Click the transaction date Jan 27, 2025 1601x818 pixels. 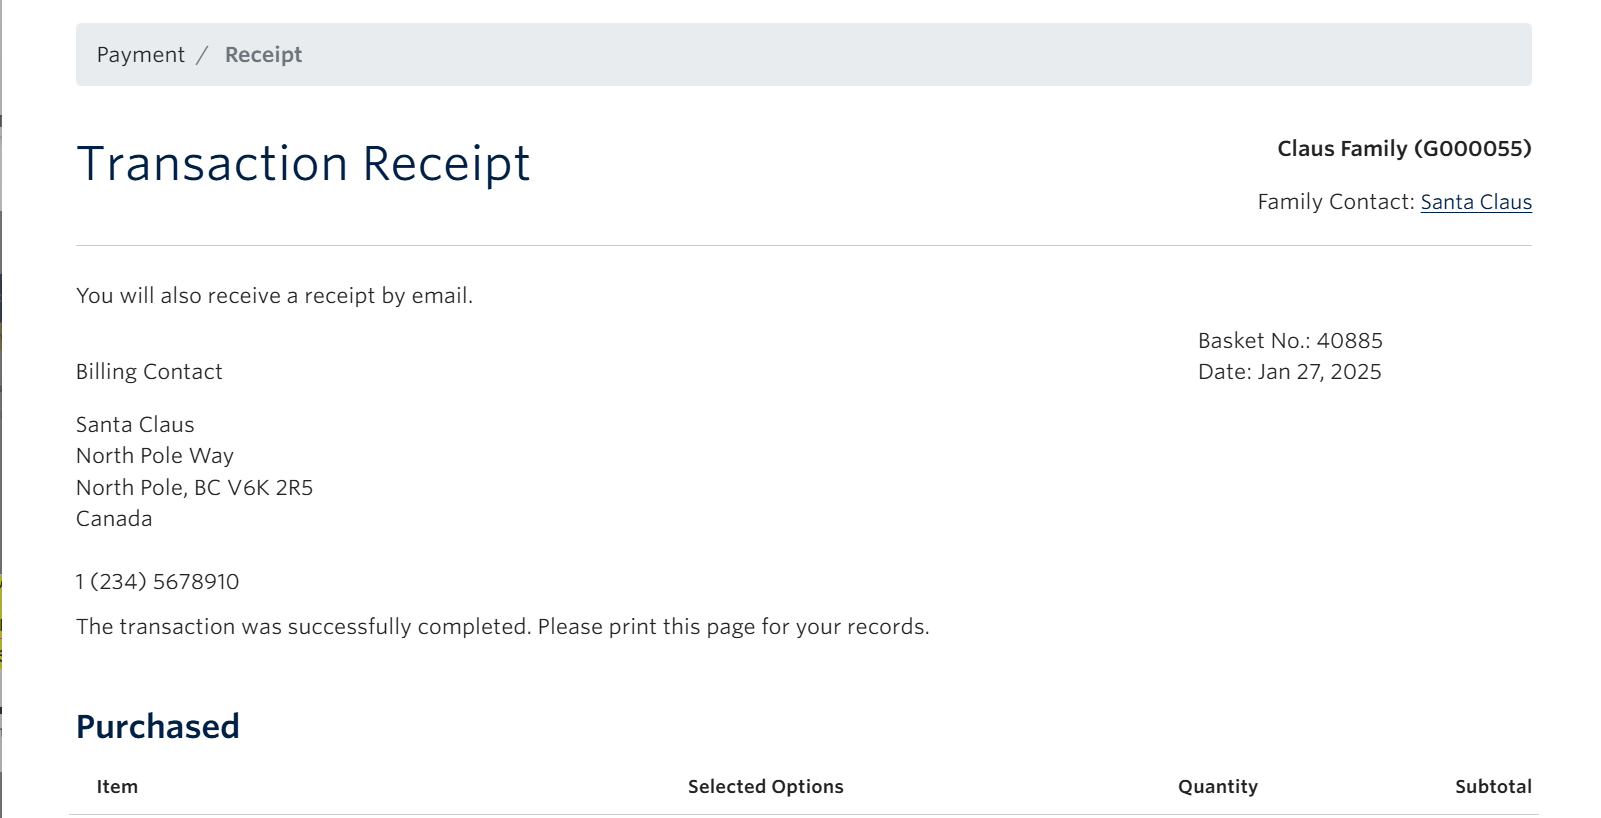point(1289,371)
